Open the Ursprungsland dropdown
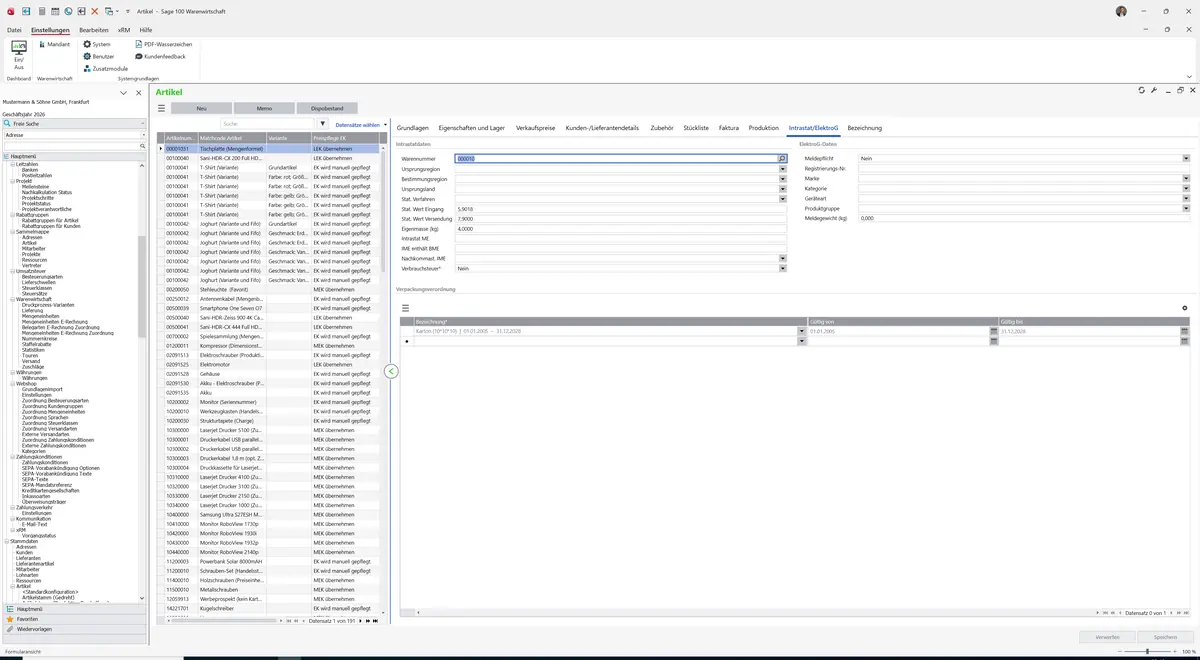Screen dimensions: 1200x660 783,189
